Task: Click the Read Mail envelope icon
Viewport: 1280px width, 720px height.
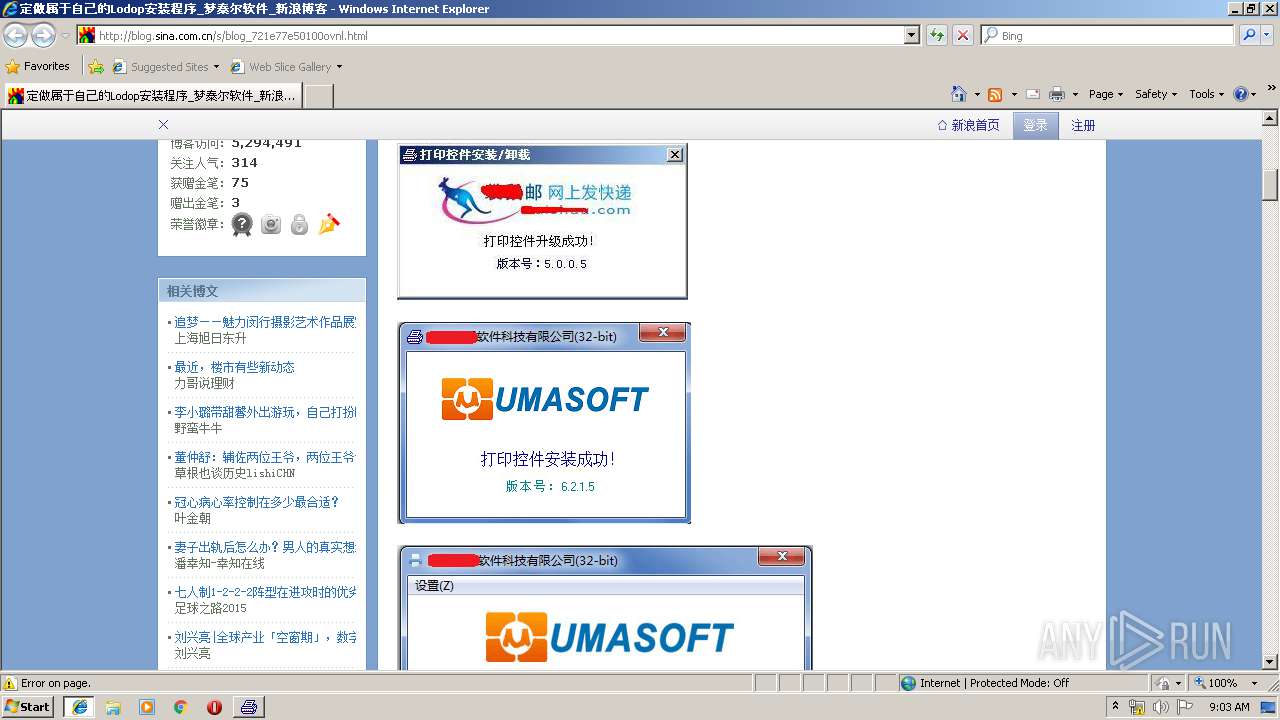Action: [x=1033, y=94]
